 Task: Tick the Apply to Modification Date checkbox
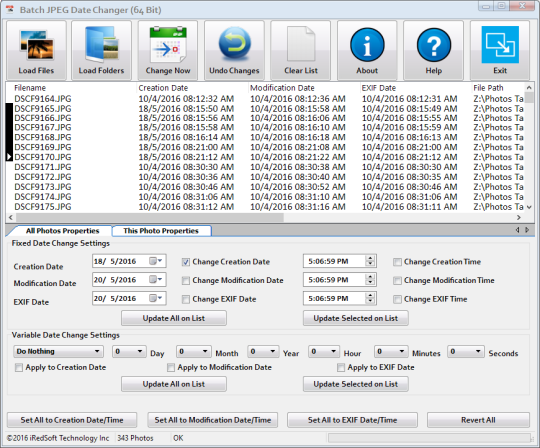point(171,367)
